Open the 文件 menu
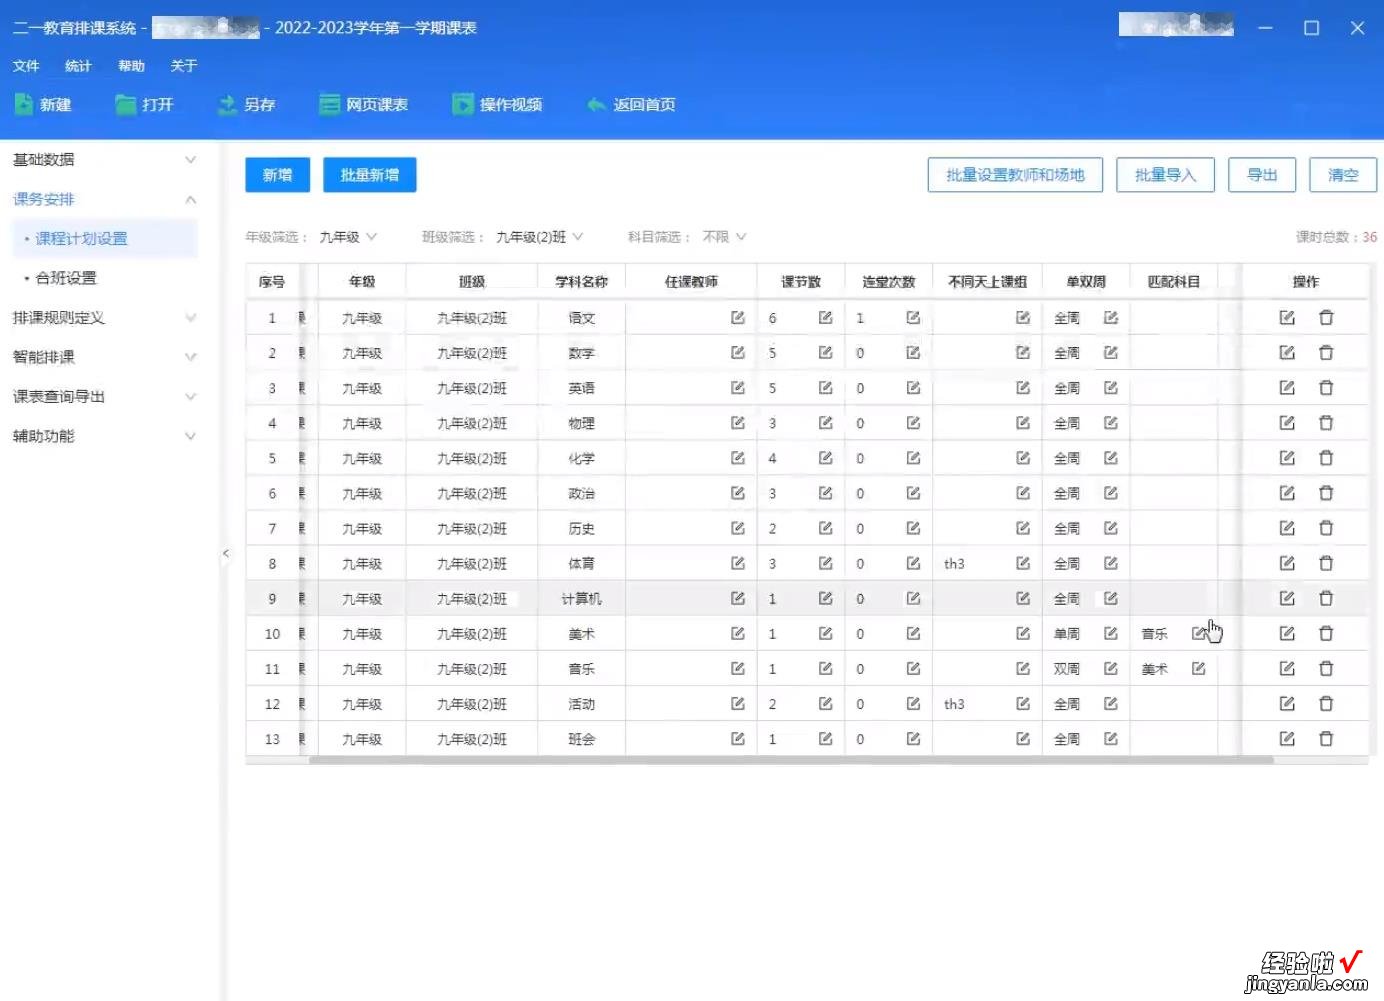 [26, 66]
